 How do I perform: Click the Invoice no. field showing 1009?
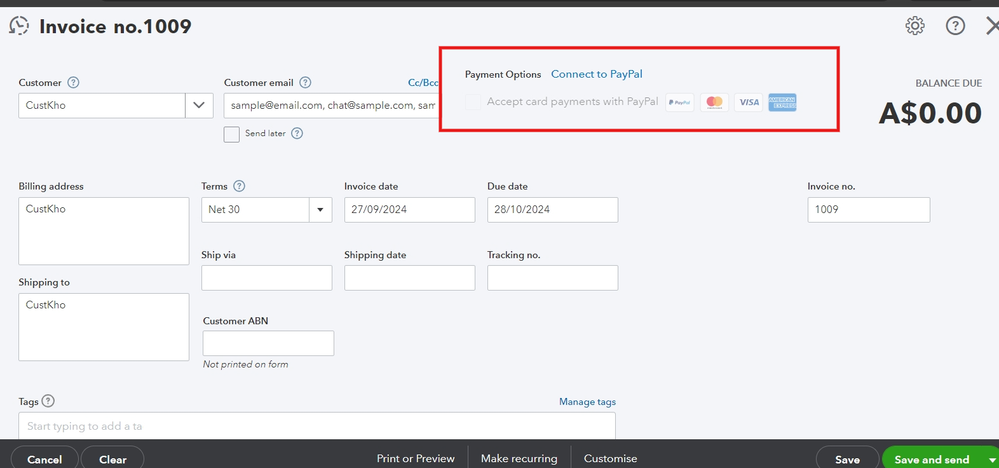pyautogui.click(x=868, y=209)
